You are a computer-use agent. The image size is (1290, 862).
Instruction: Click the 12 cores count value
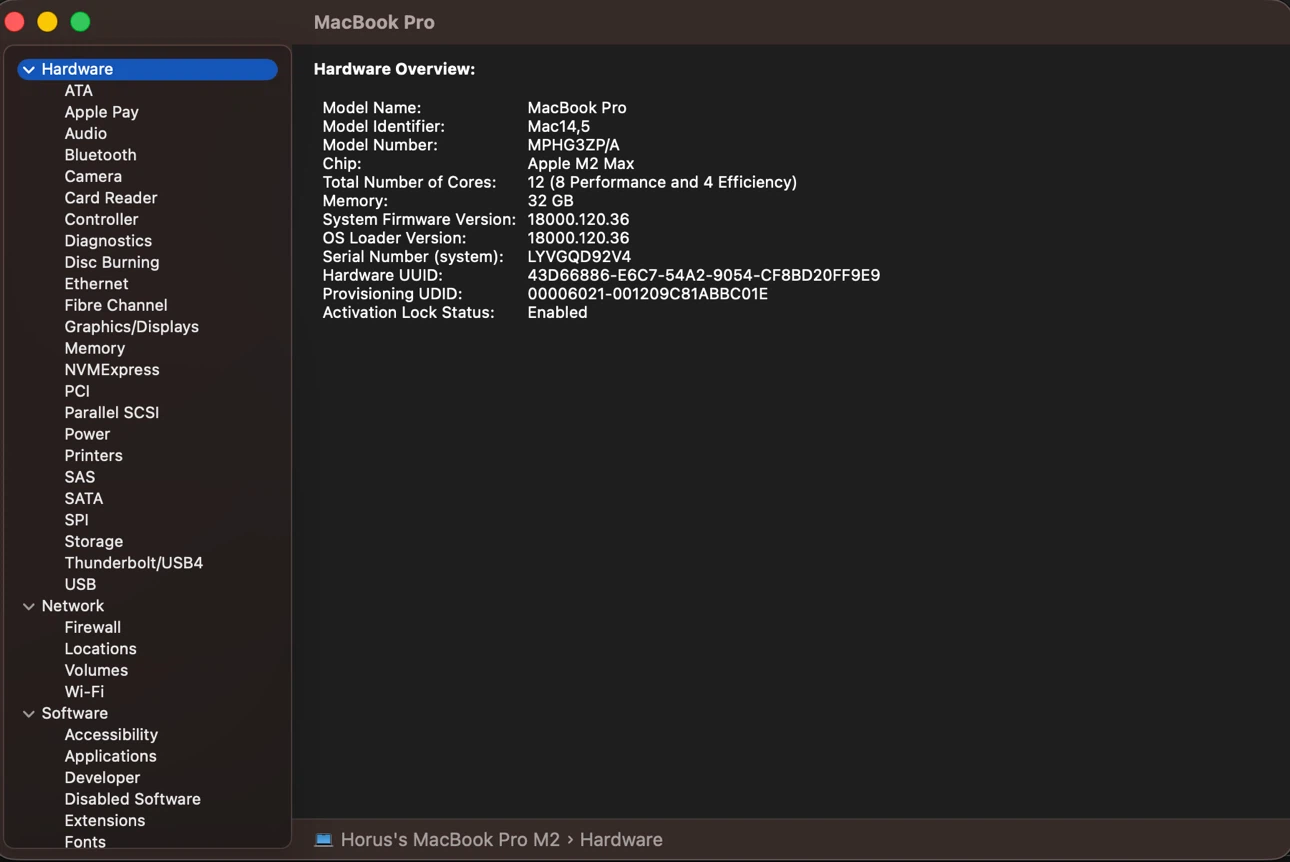pyautogui.click(x=662, y=183)
